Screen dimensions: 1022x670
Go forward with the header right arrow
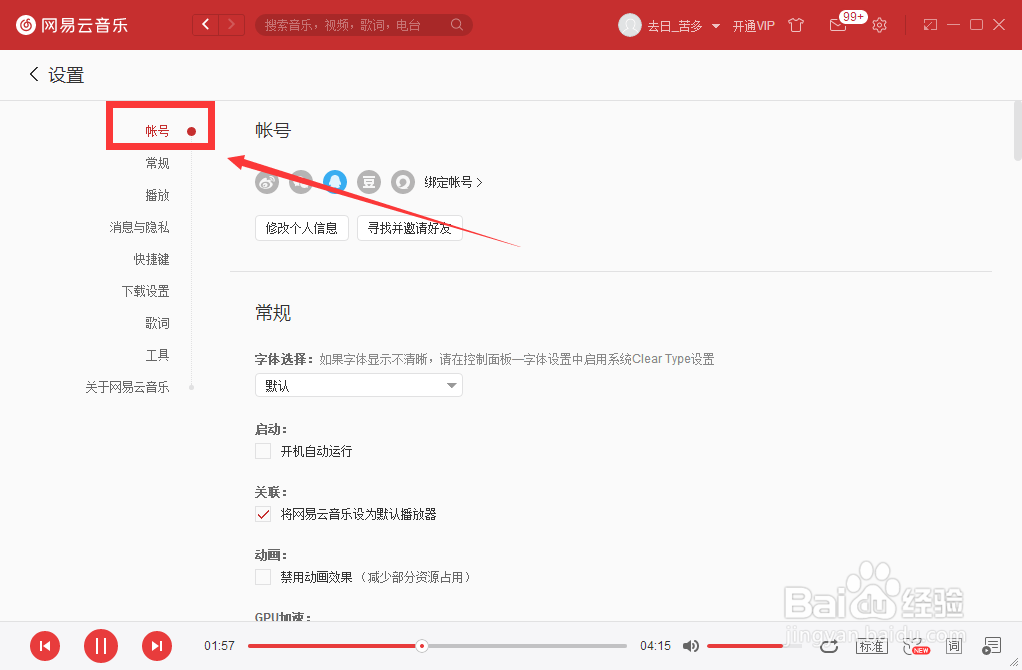point(231,25)
